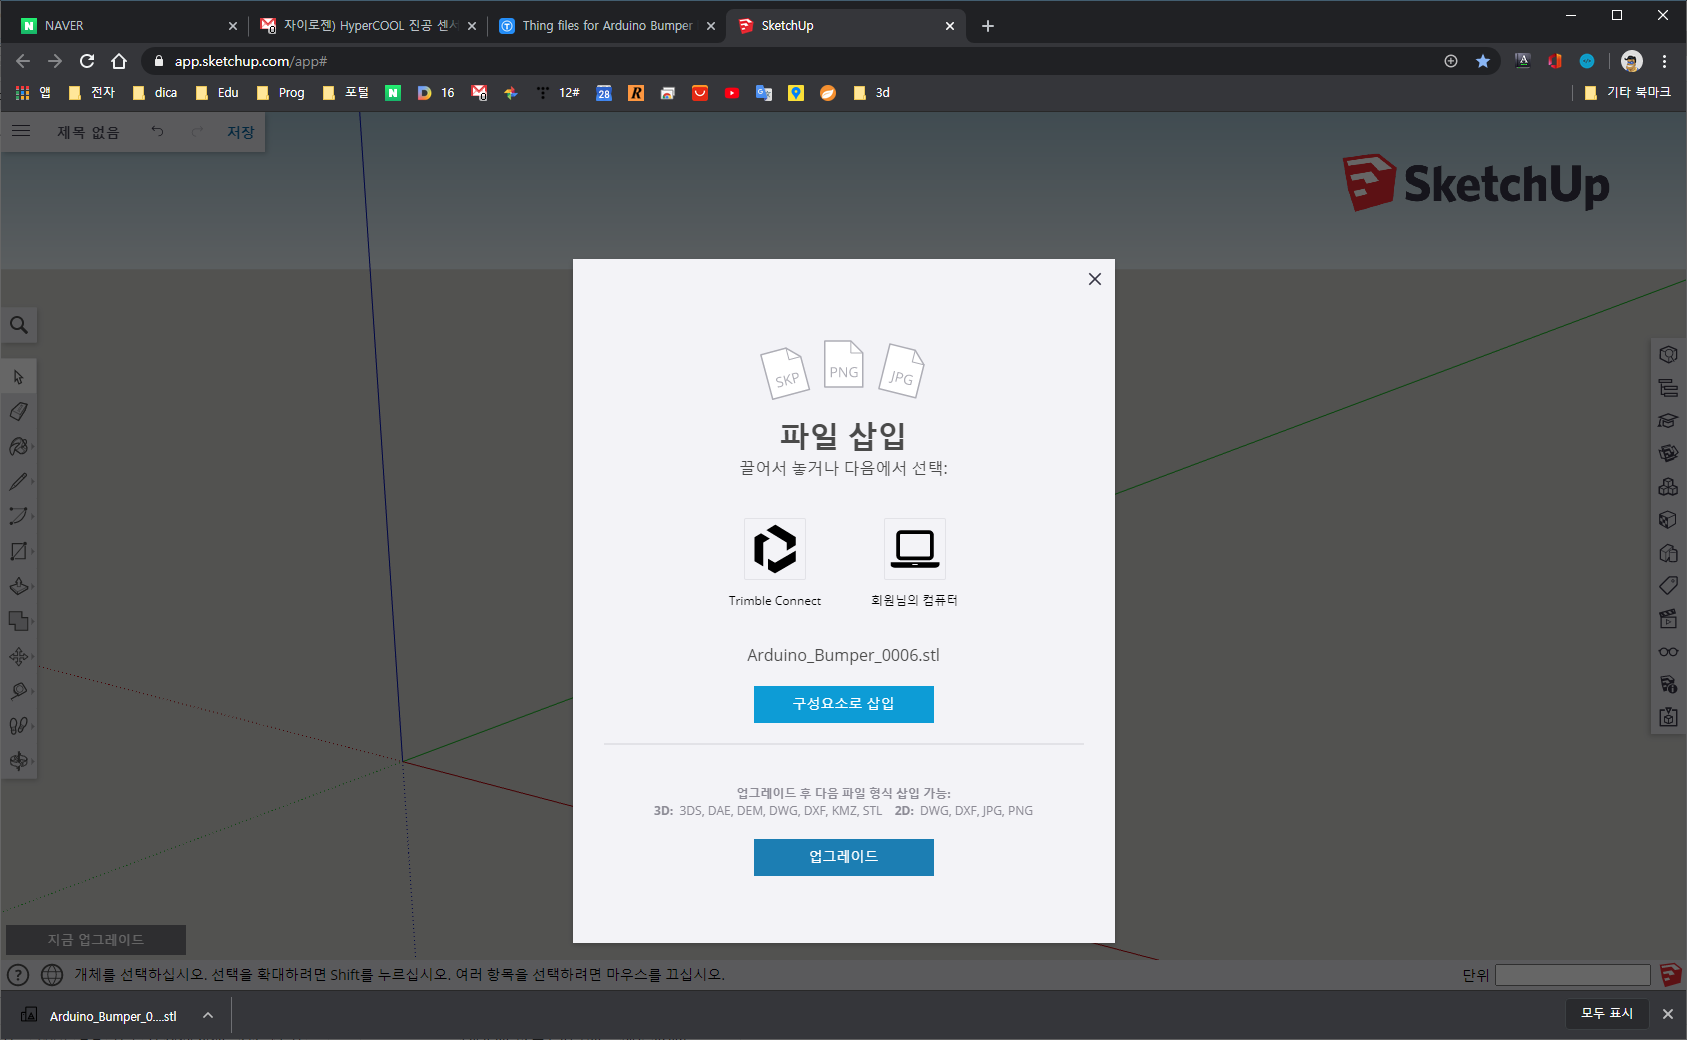Click the 모두 표시 show all downloads button

tap(1607, 1014)
